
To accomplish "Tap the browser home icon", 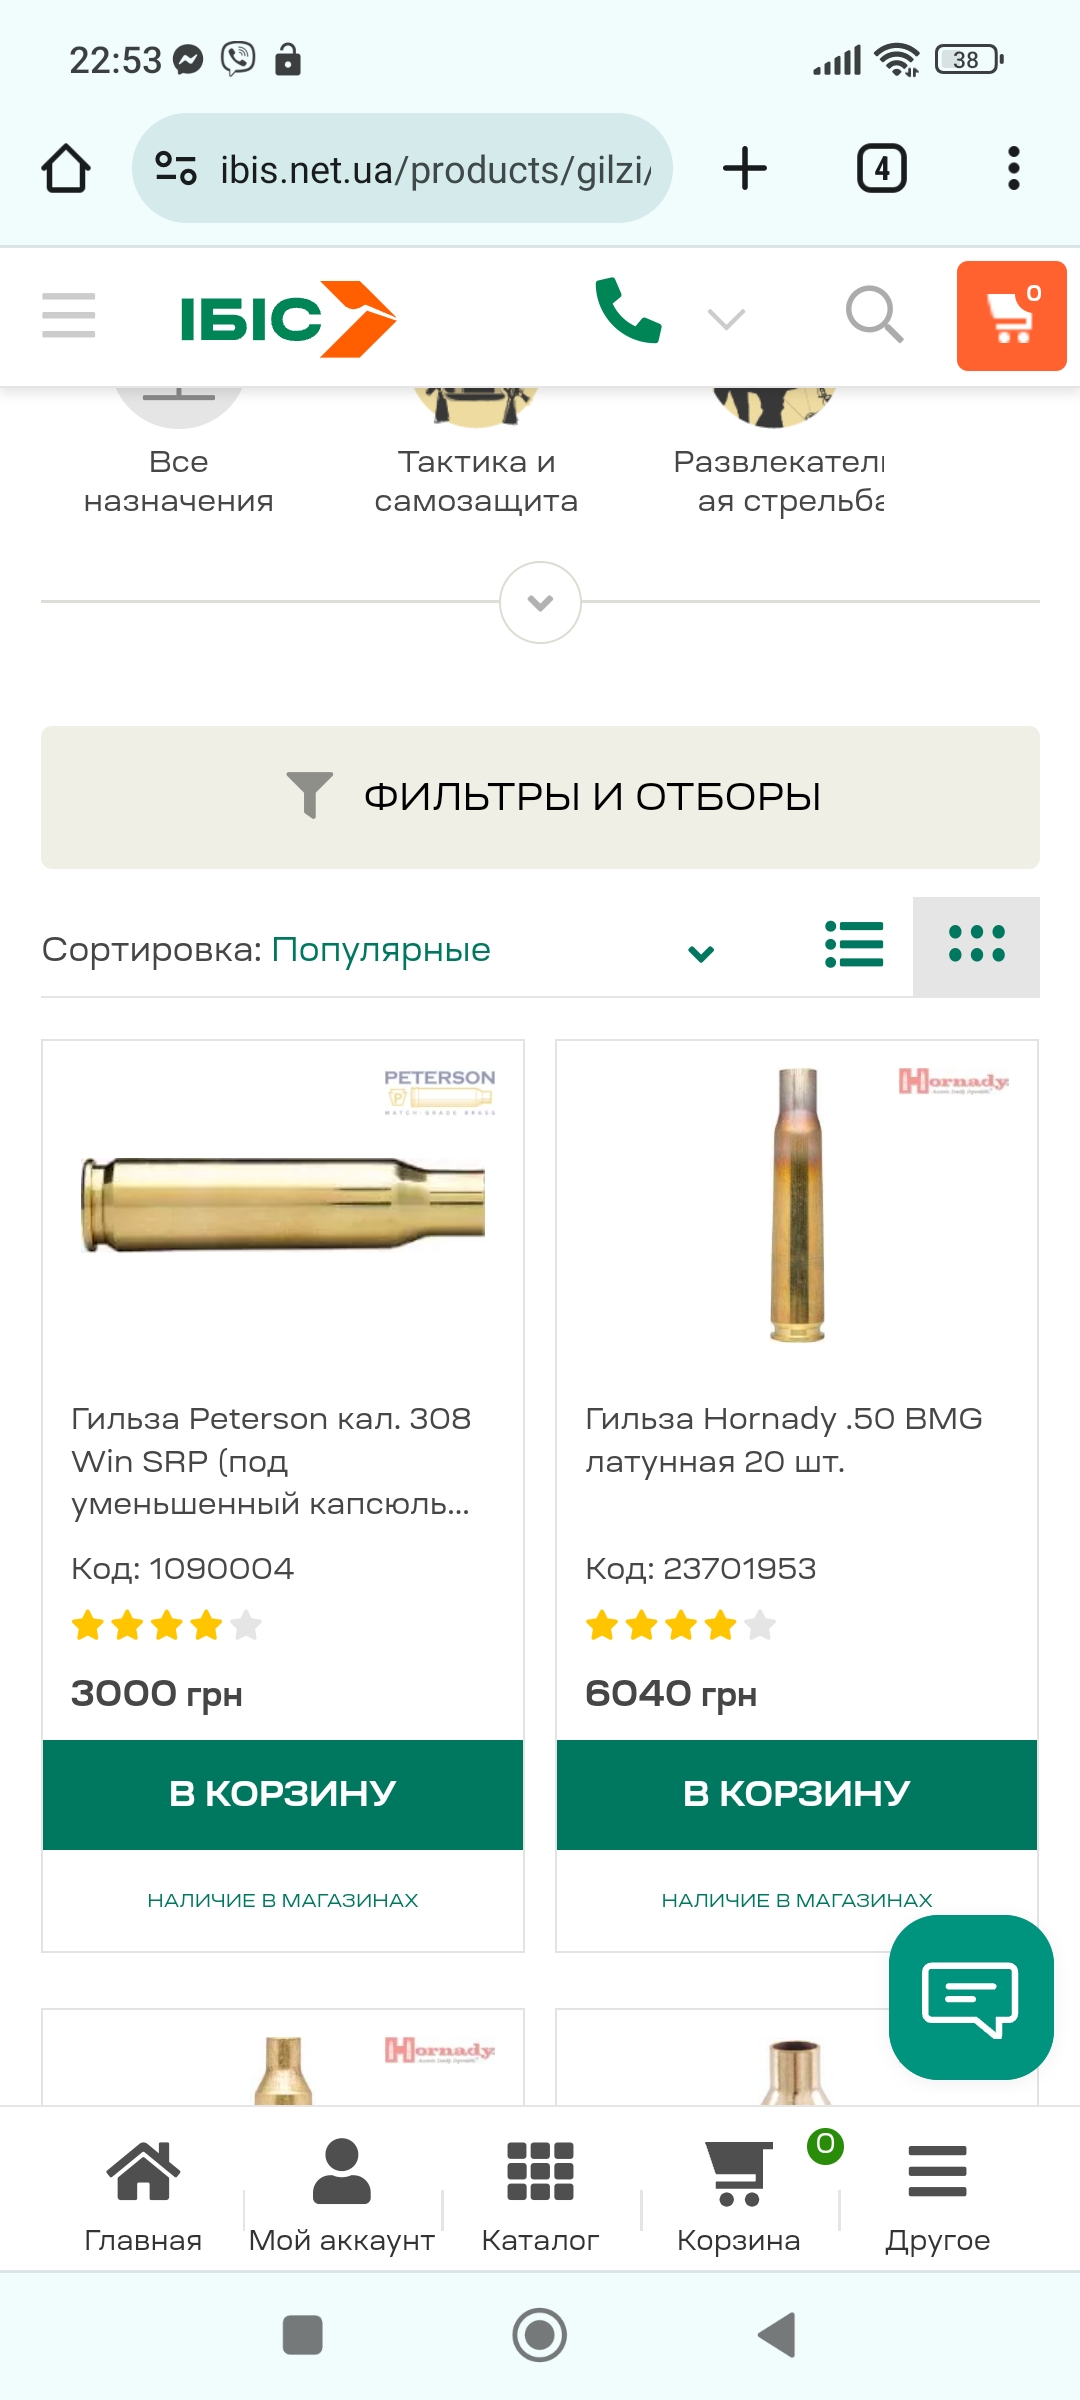I will (66, 168).
